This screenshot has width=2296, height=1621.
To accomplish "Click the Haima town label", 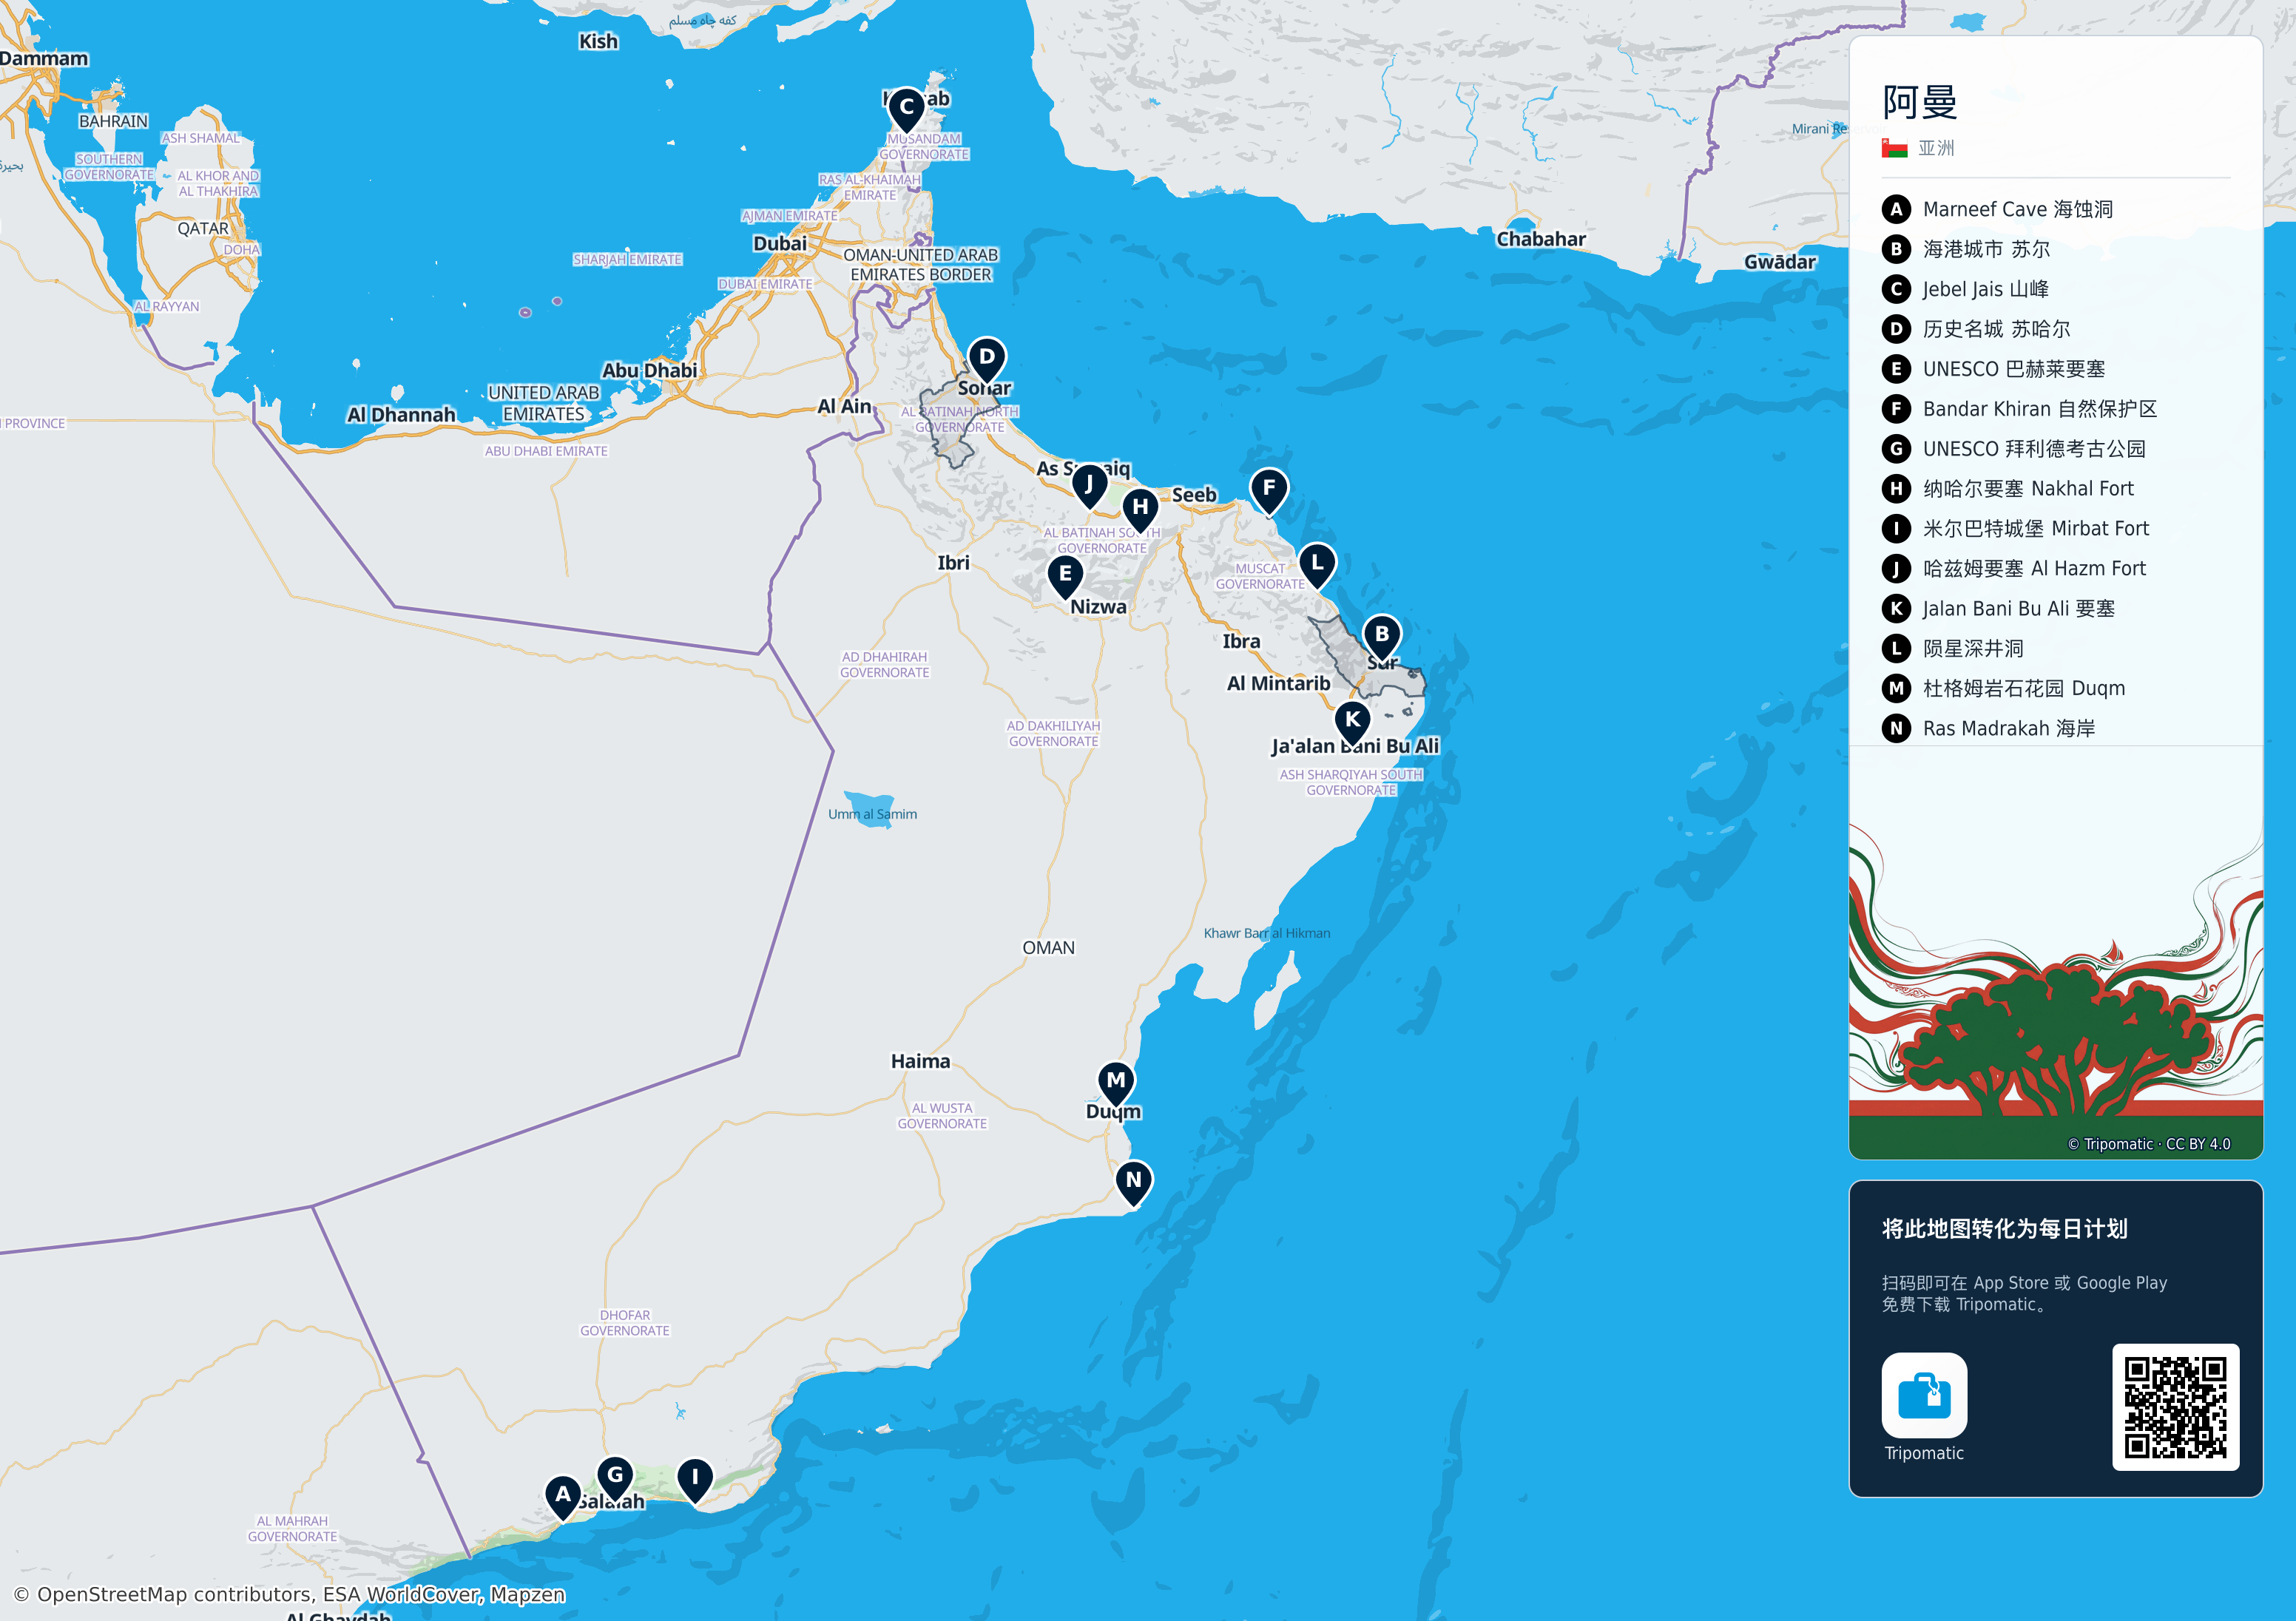I will point(920,1061).
